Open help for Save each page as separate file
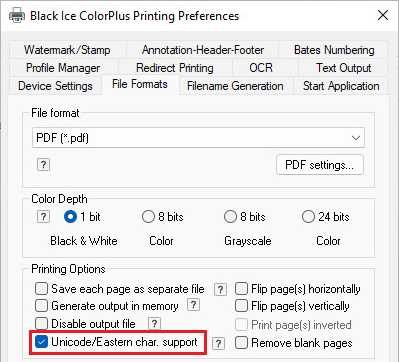 (220, 289)
